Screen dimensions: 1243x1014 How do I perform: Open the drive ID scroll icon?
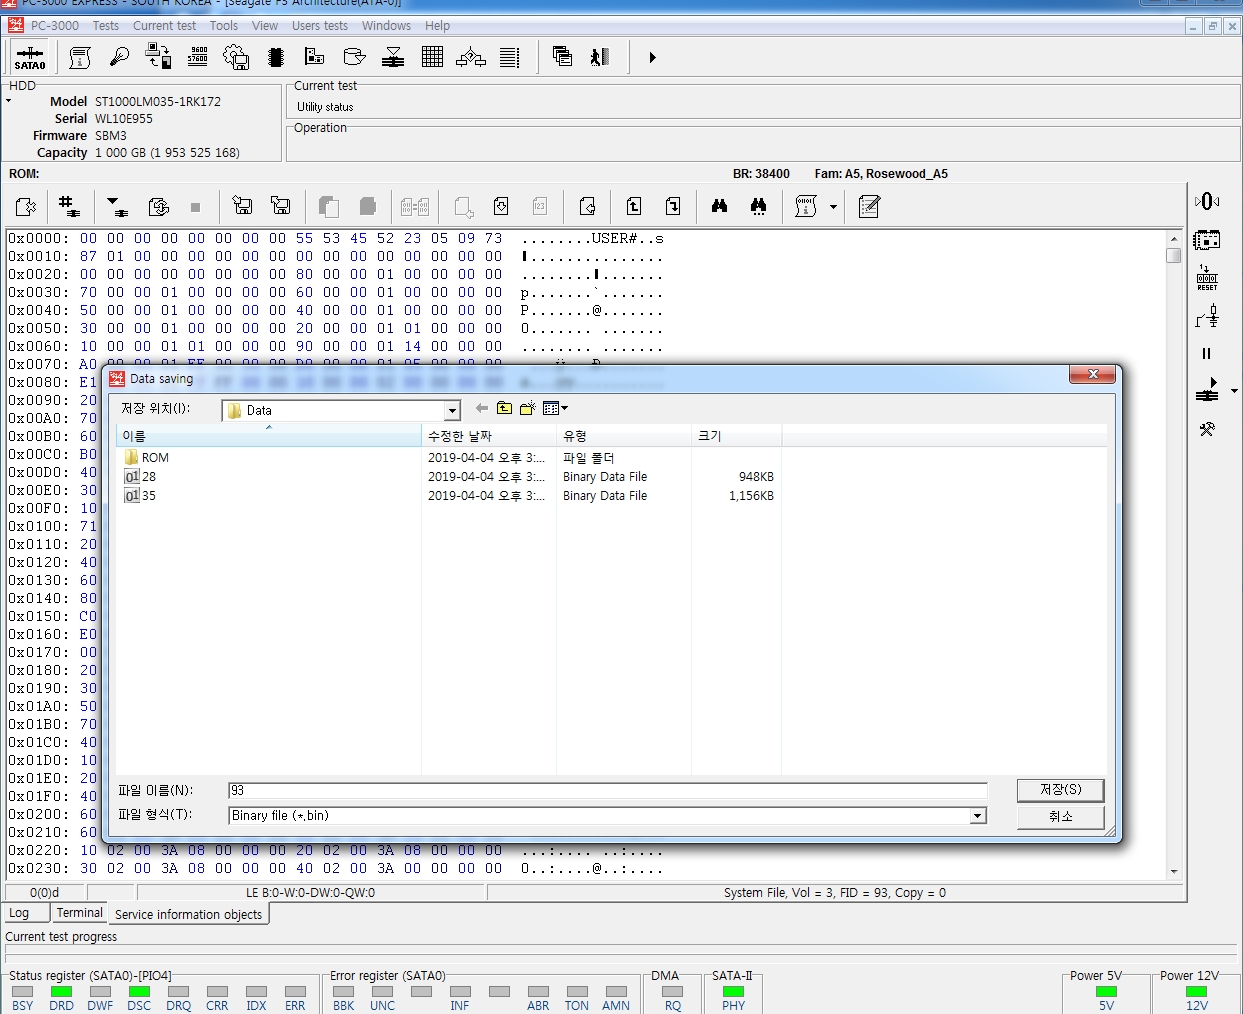(x=80, y=58)
